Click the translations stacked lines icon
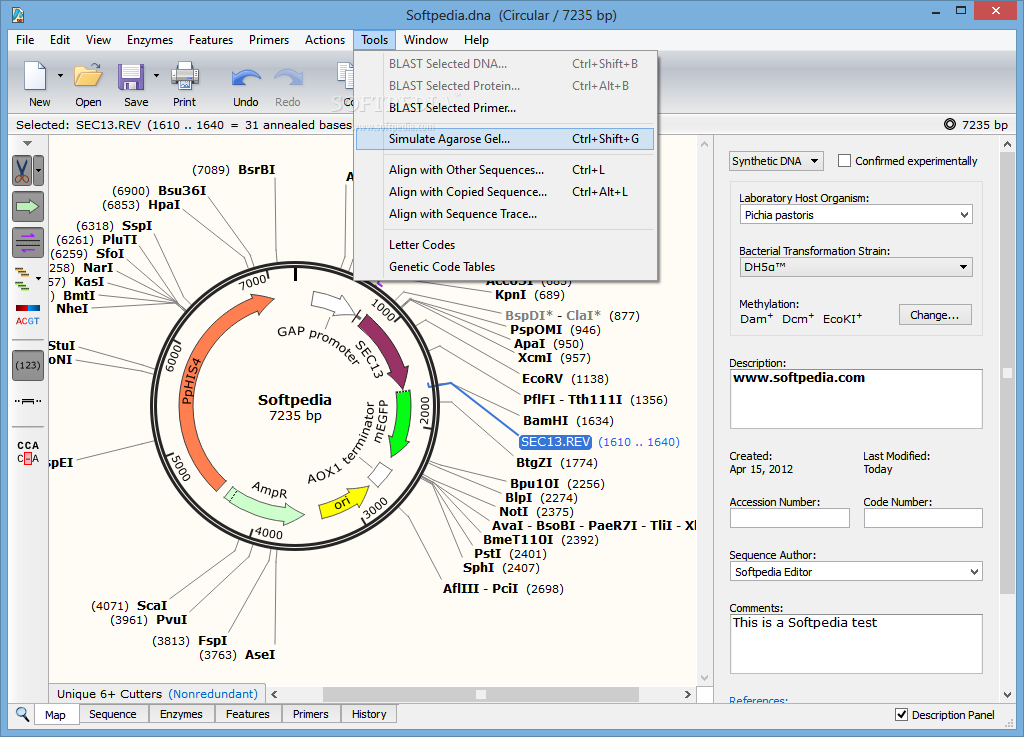 point(22,279)
